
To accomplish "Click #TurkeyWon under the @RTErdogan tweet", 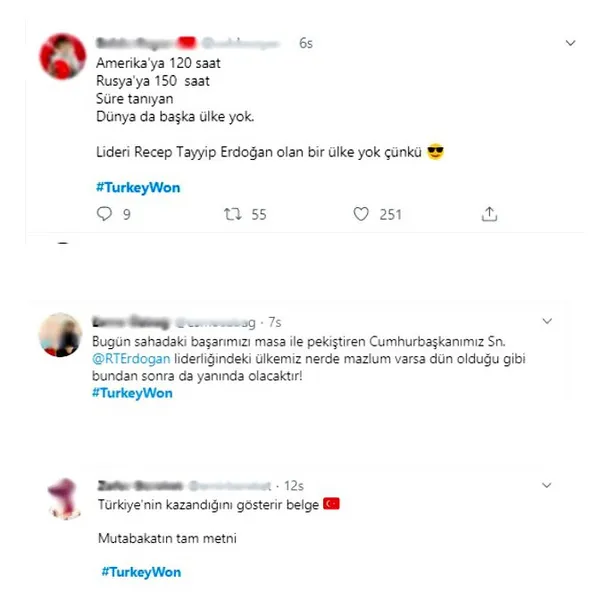I will (132, 393).
